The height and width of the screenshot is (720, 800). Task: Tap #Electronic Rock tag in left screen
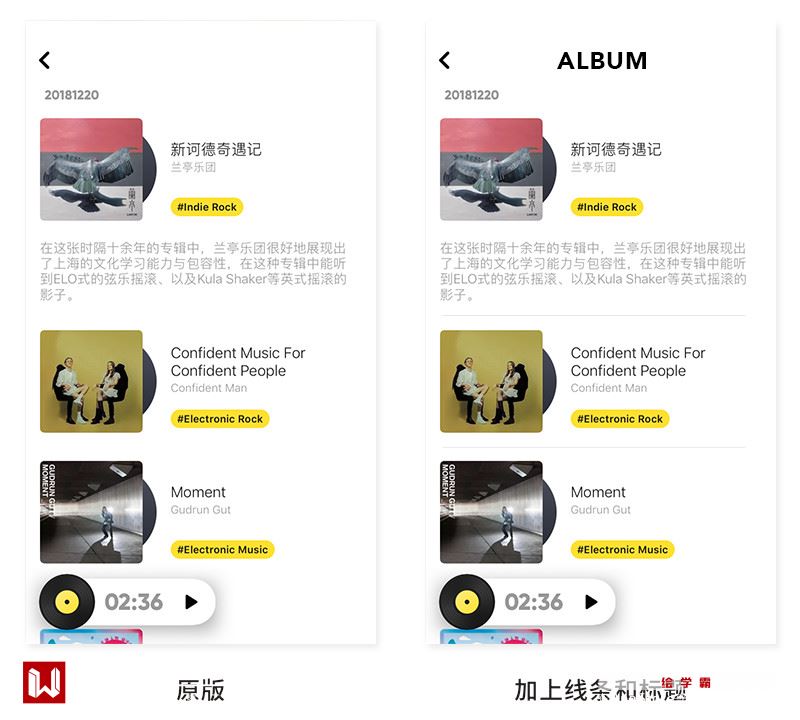(220, 419)
